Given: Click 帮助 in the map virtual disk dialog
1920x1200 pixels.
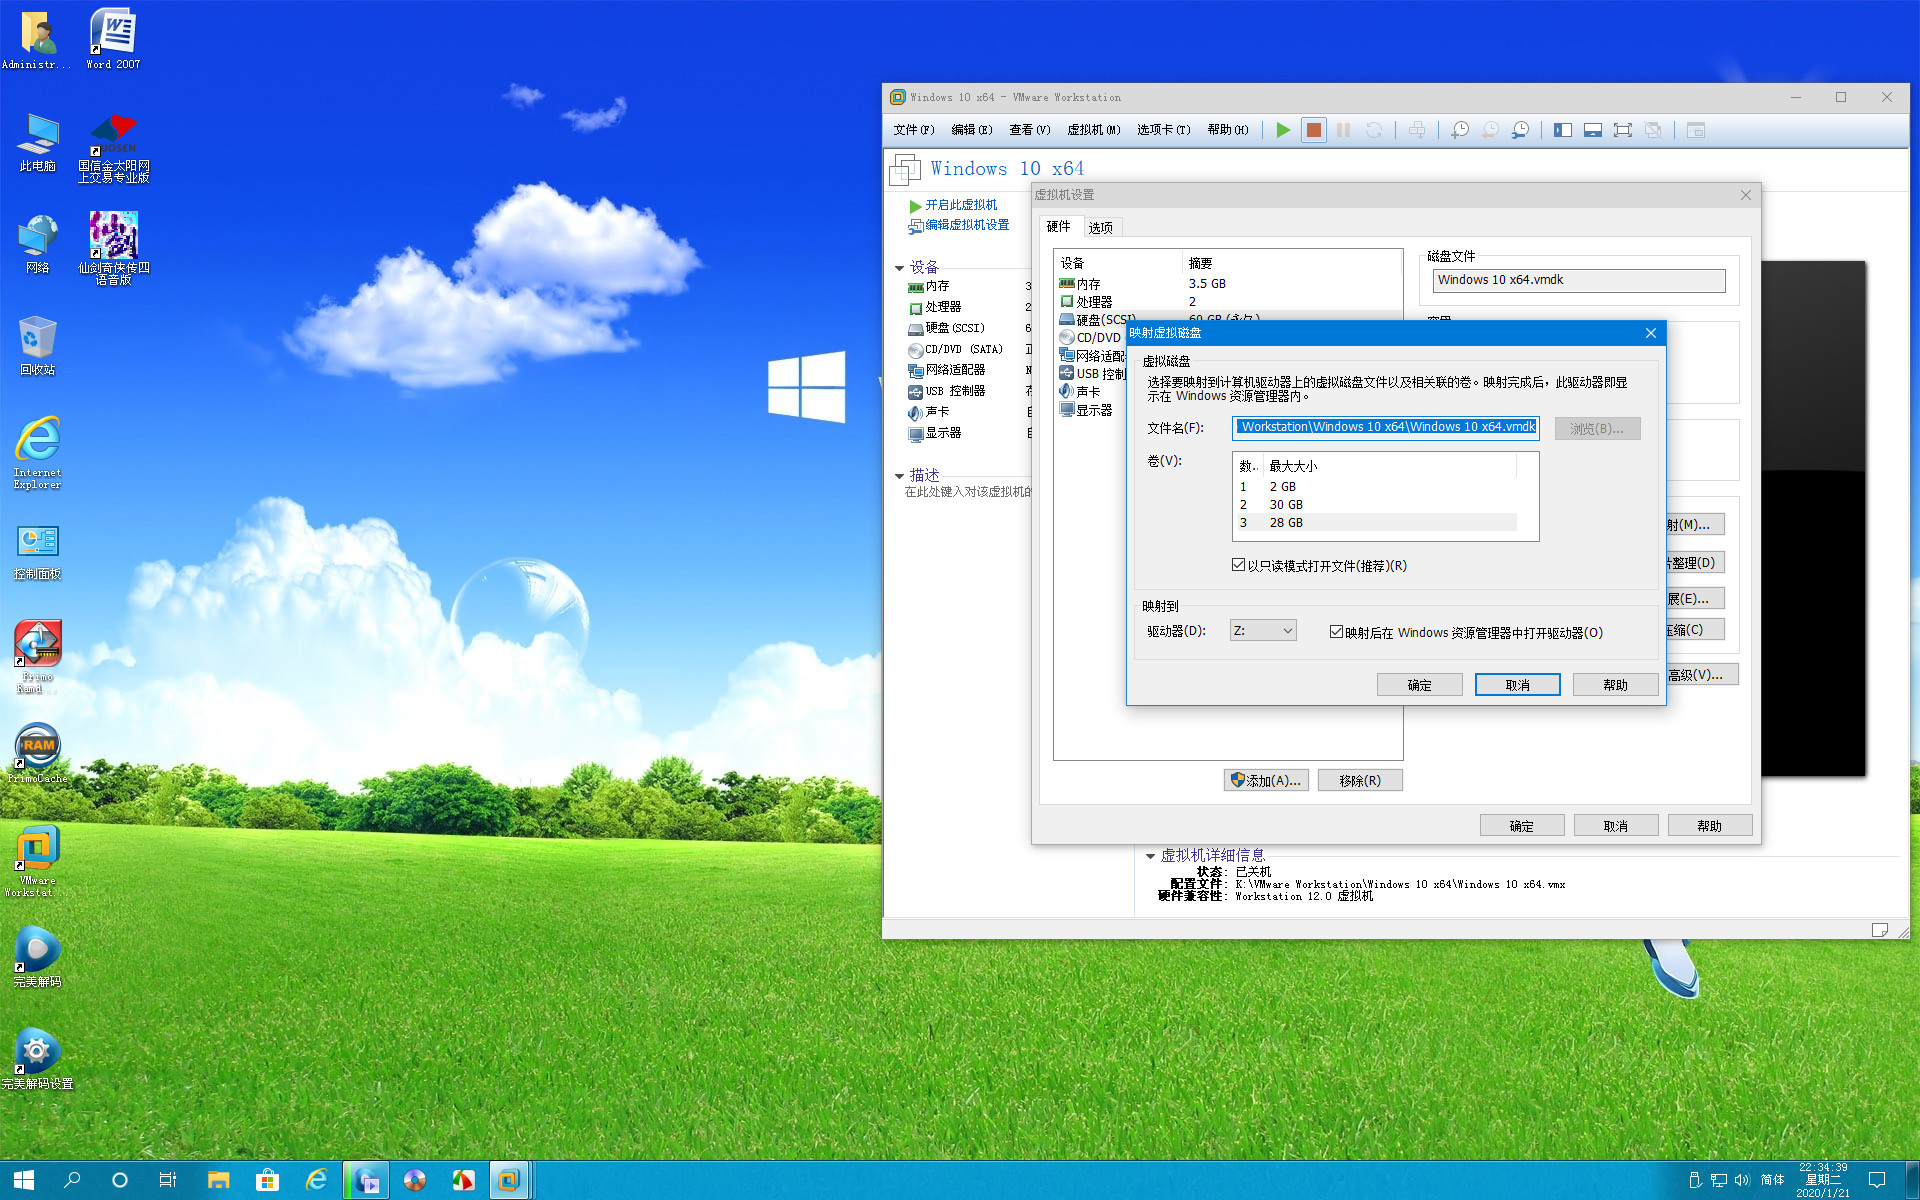Looking at the screenshot, I should click(1616, 685).
